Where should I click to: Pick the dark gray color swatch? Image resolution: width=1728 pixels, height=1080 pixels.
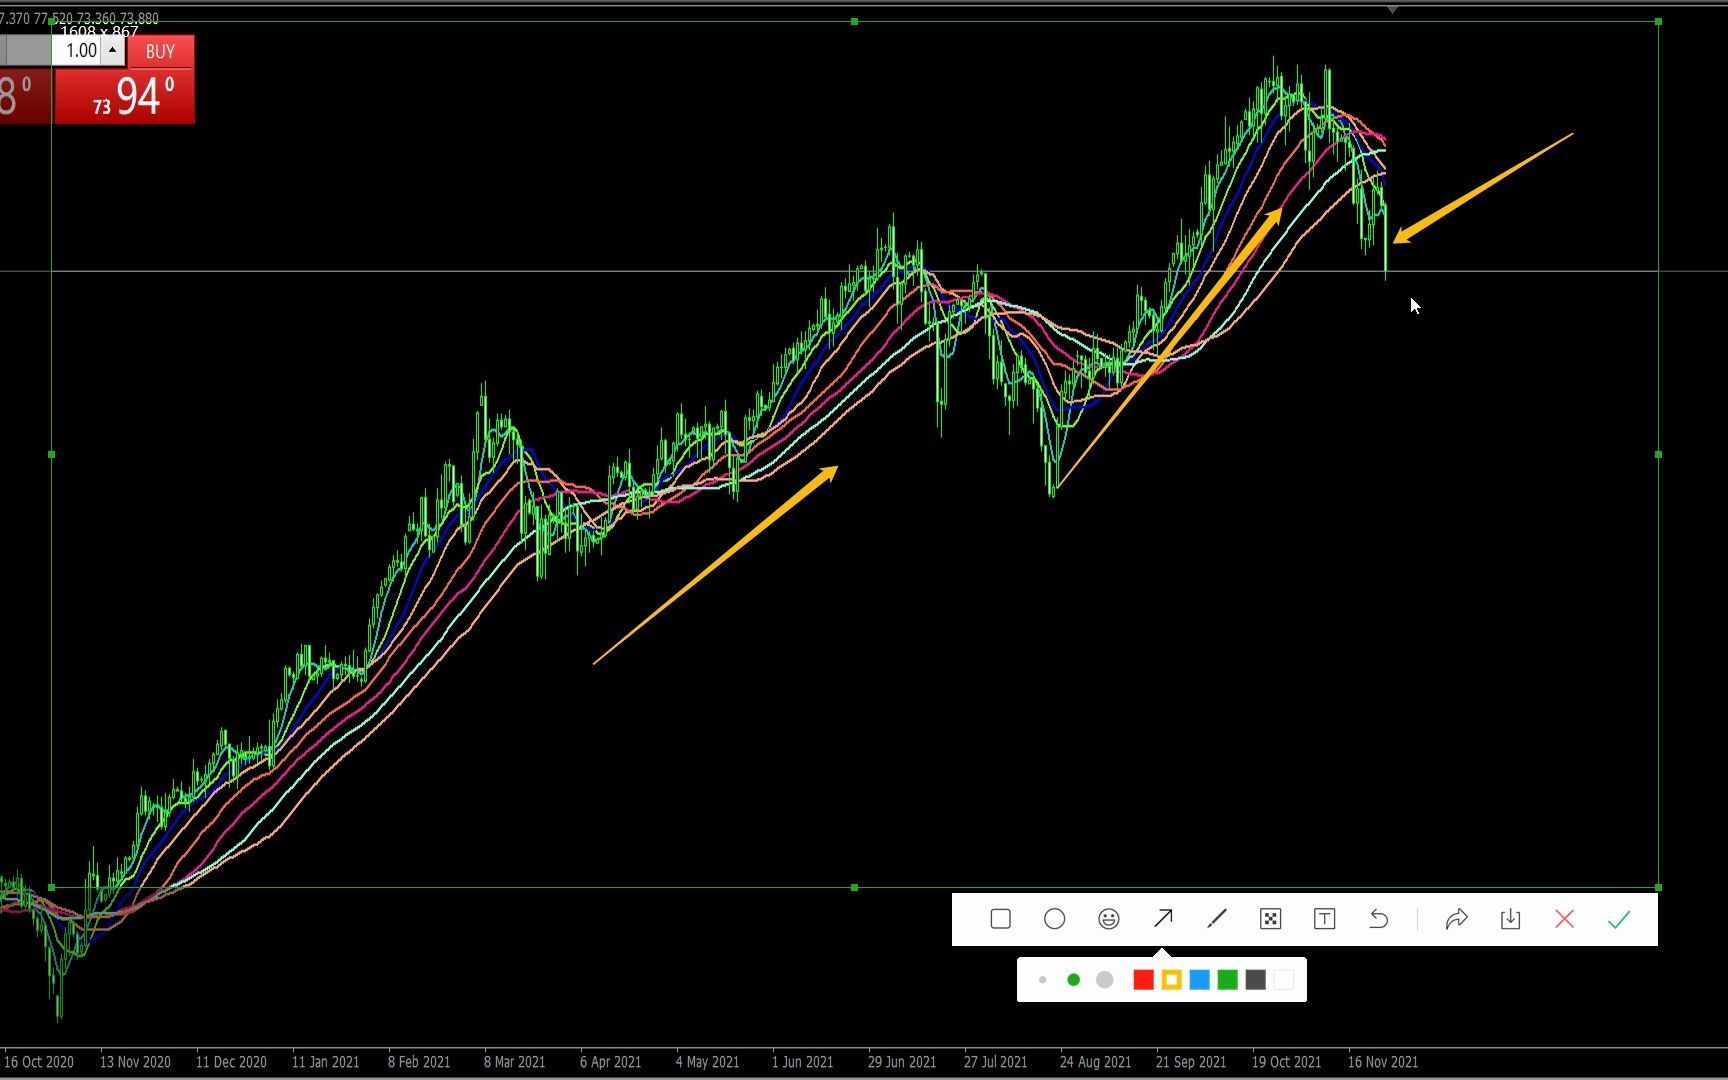(x=1255, y=980)
